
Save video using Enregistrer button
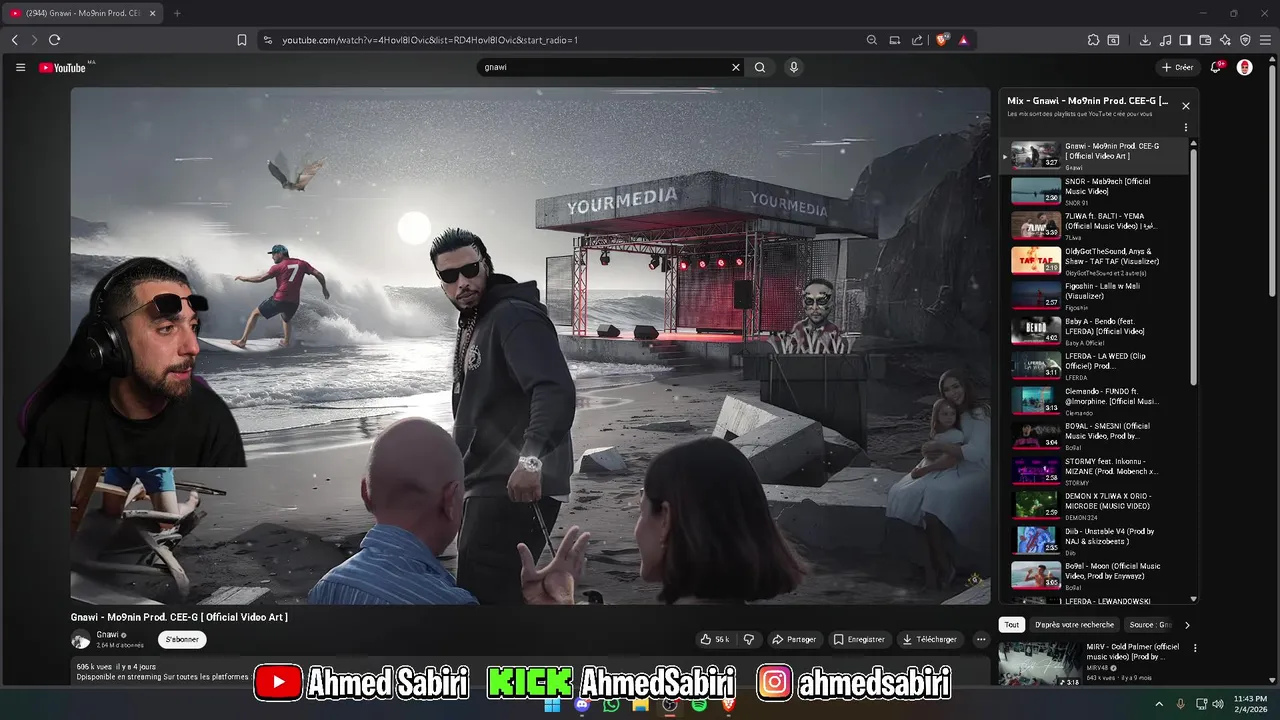click(859, 639)
